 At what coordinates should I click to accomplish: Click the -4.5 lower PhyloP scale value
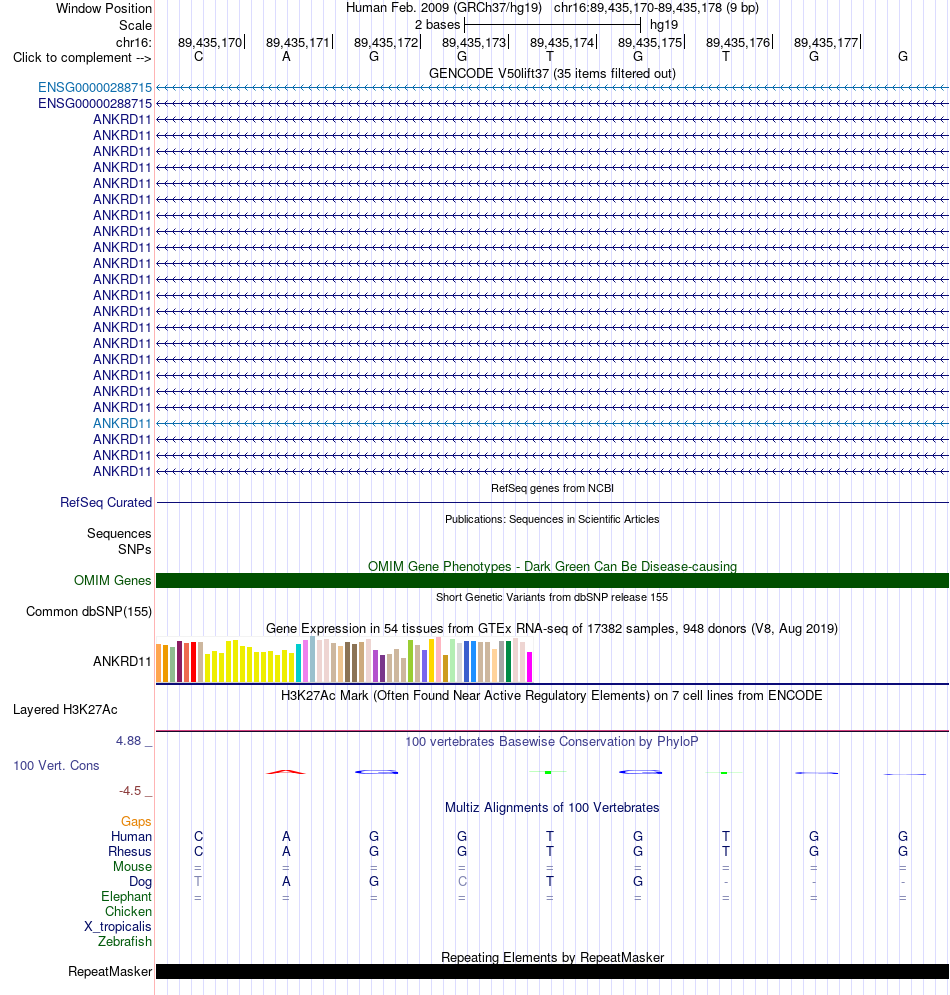coord(130,791)
